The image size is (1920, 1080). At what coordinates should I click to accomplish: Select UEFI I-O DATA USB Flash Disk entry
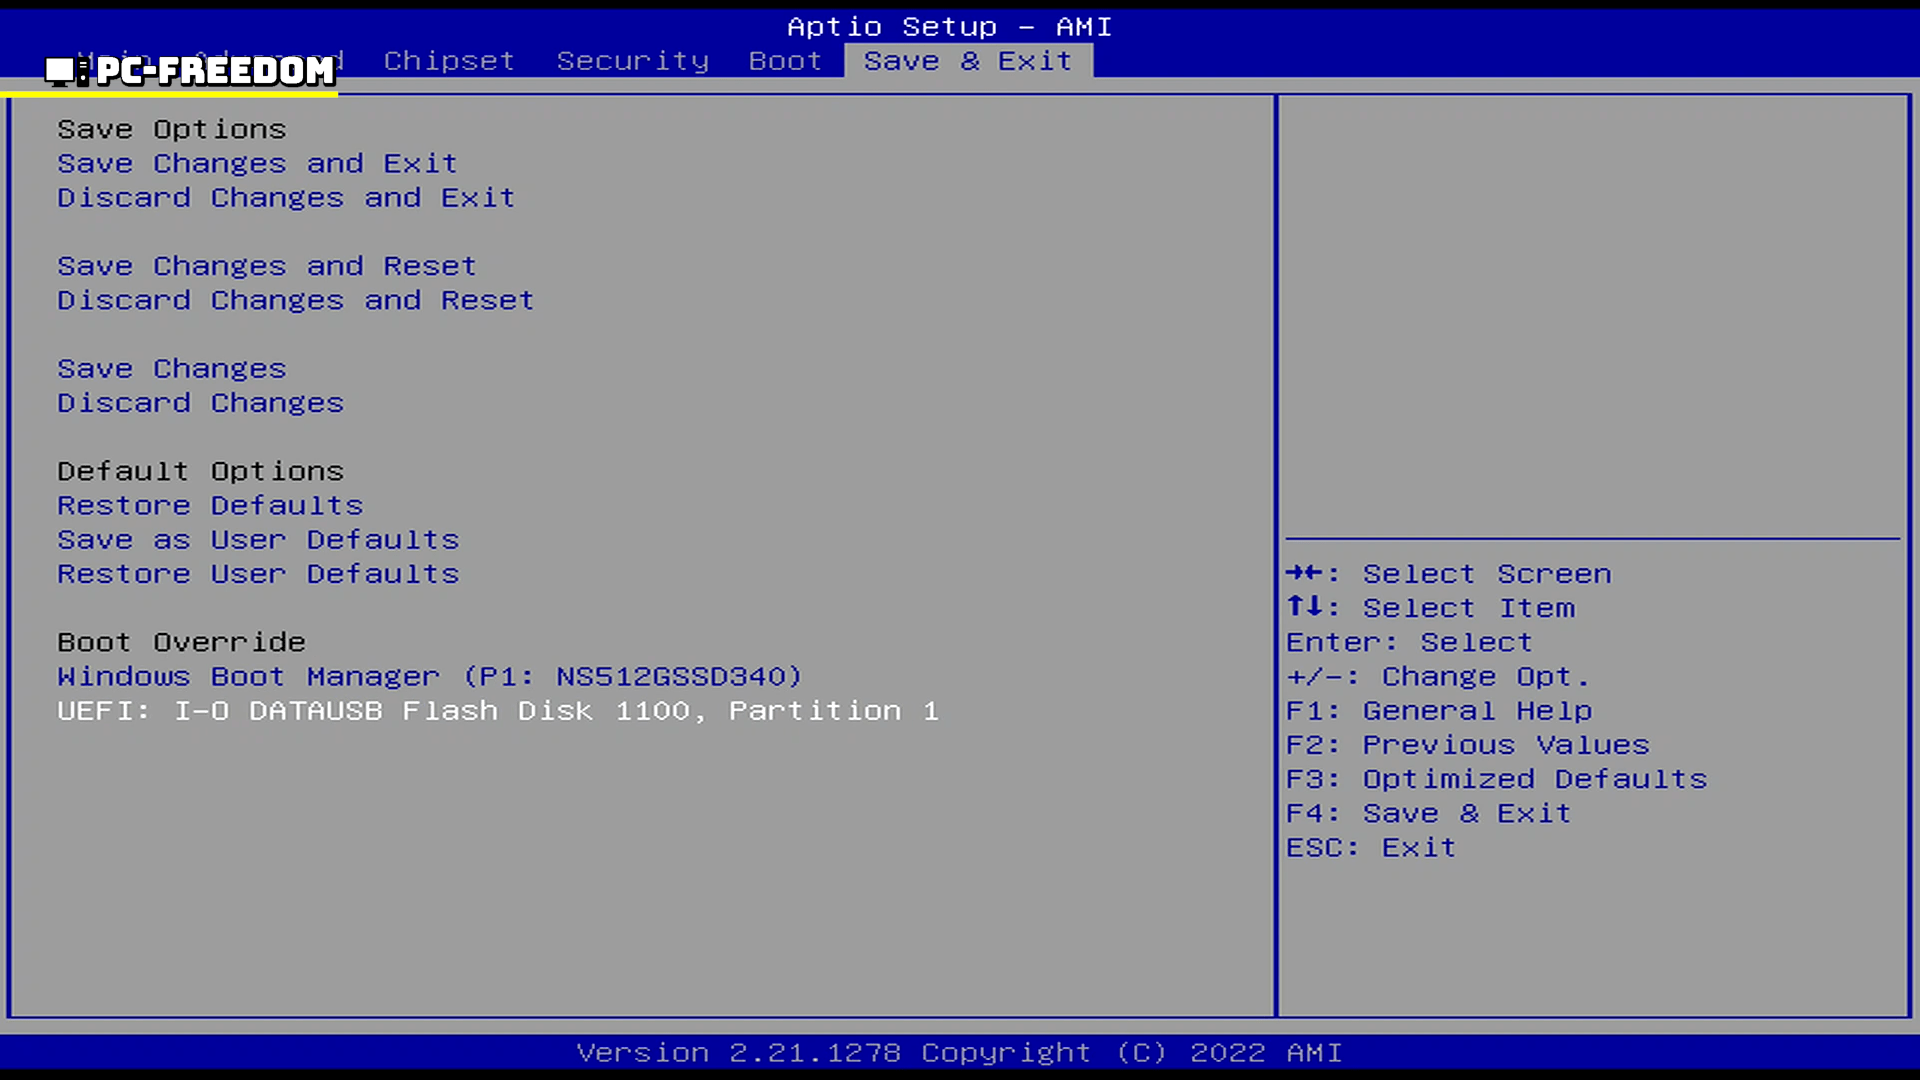click(497, 711)
